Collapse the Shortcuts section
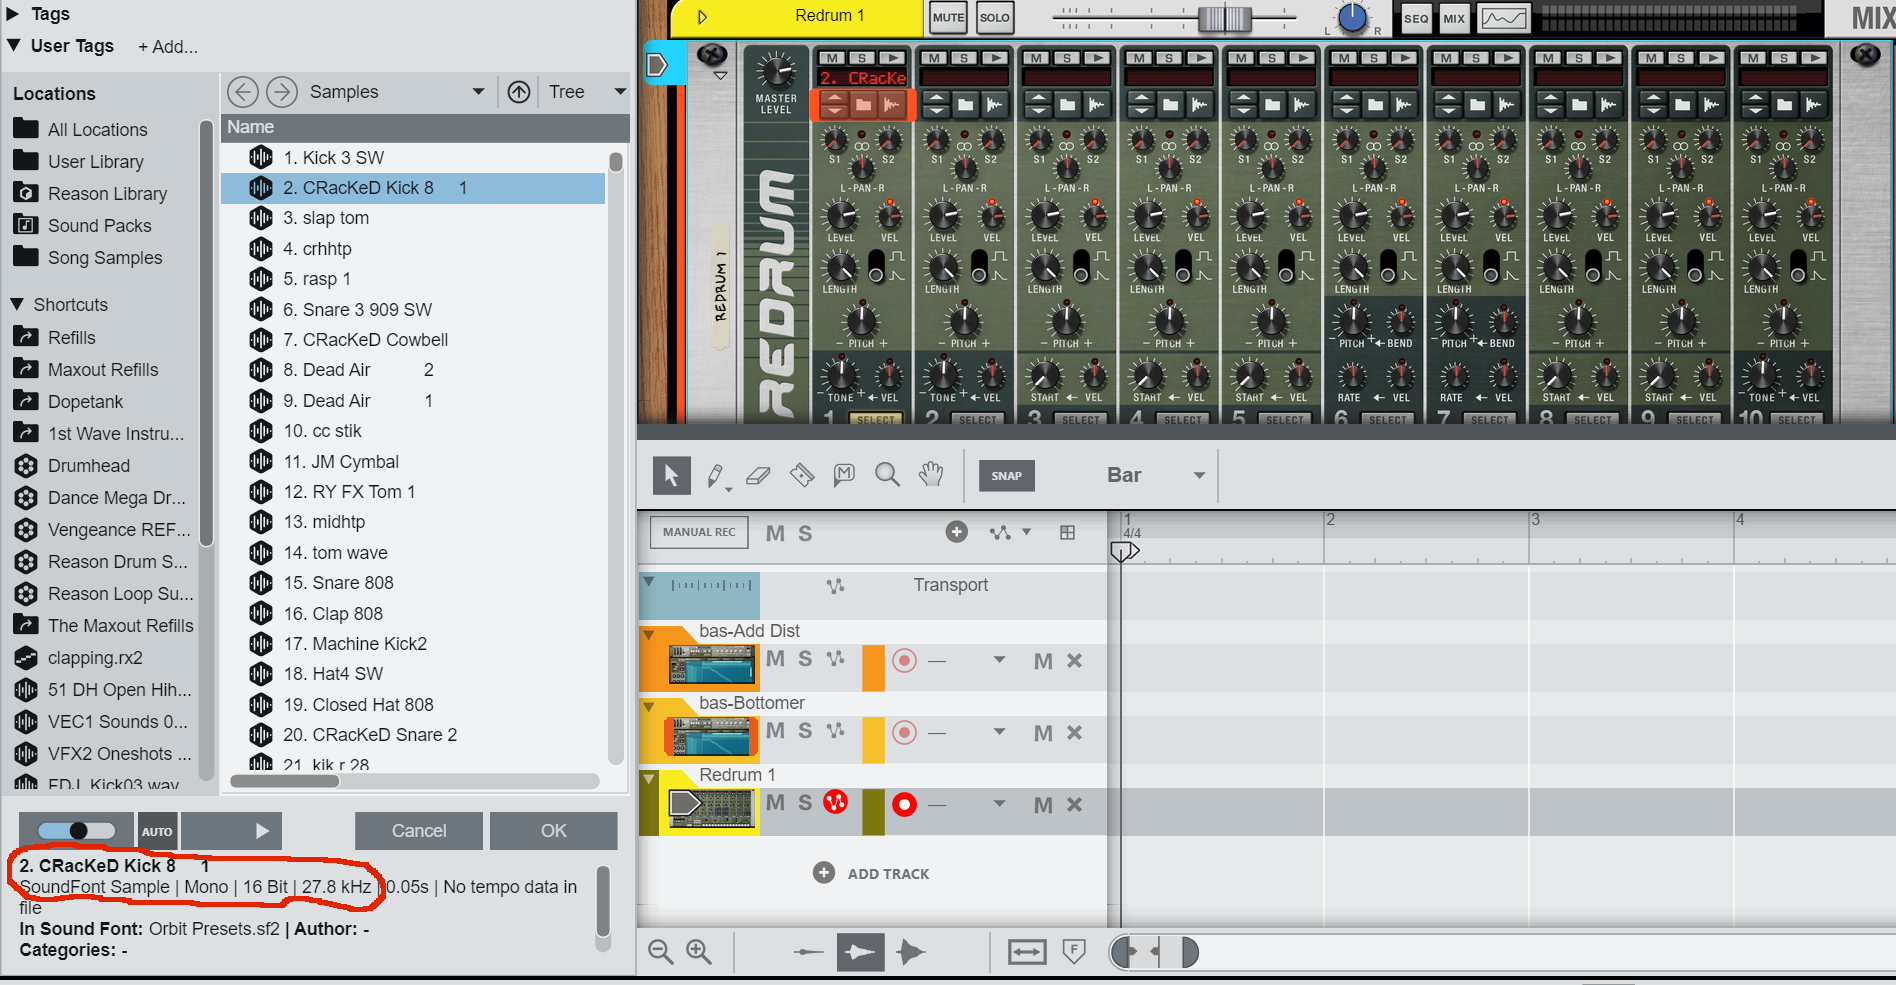Viewport: 1896px width, 985px height. [x=17, y=305]
